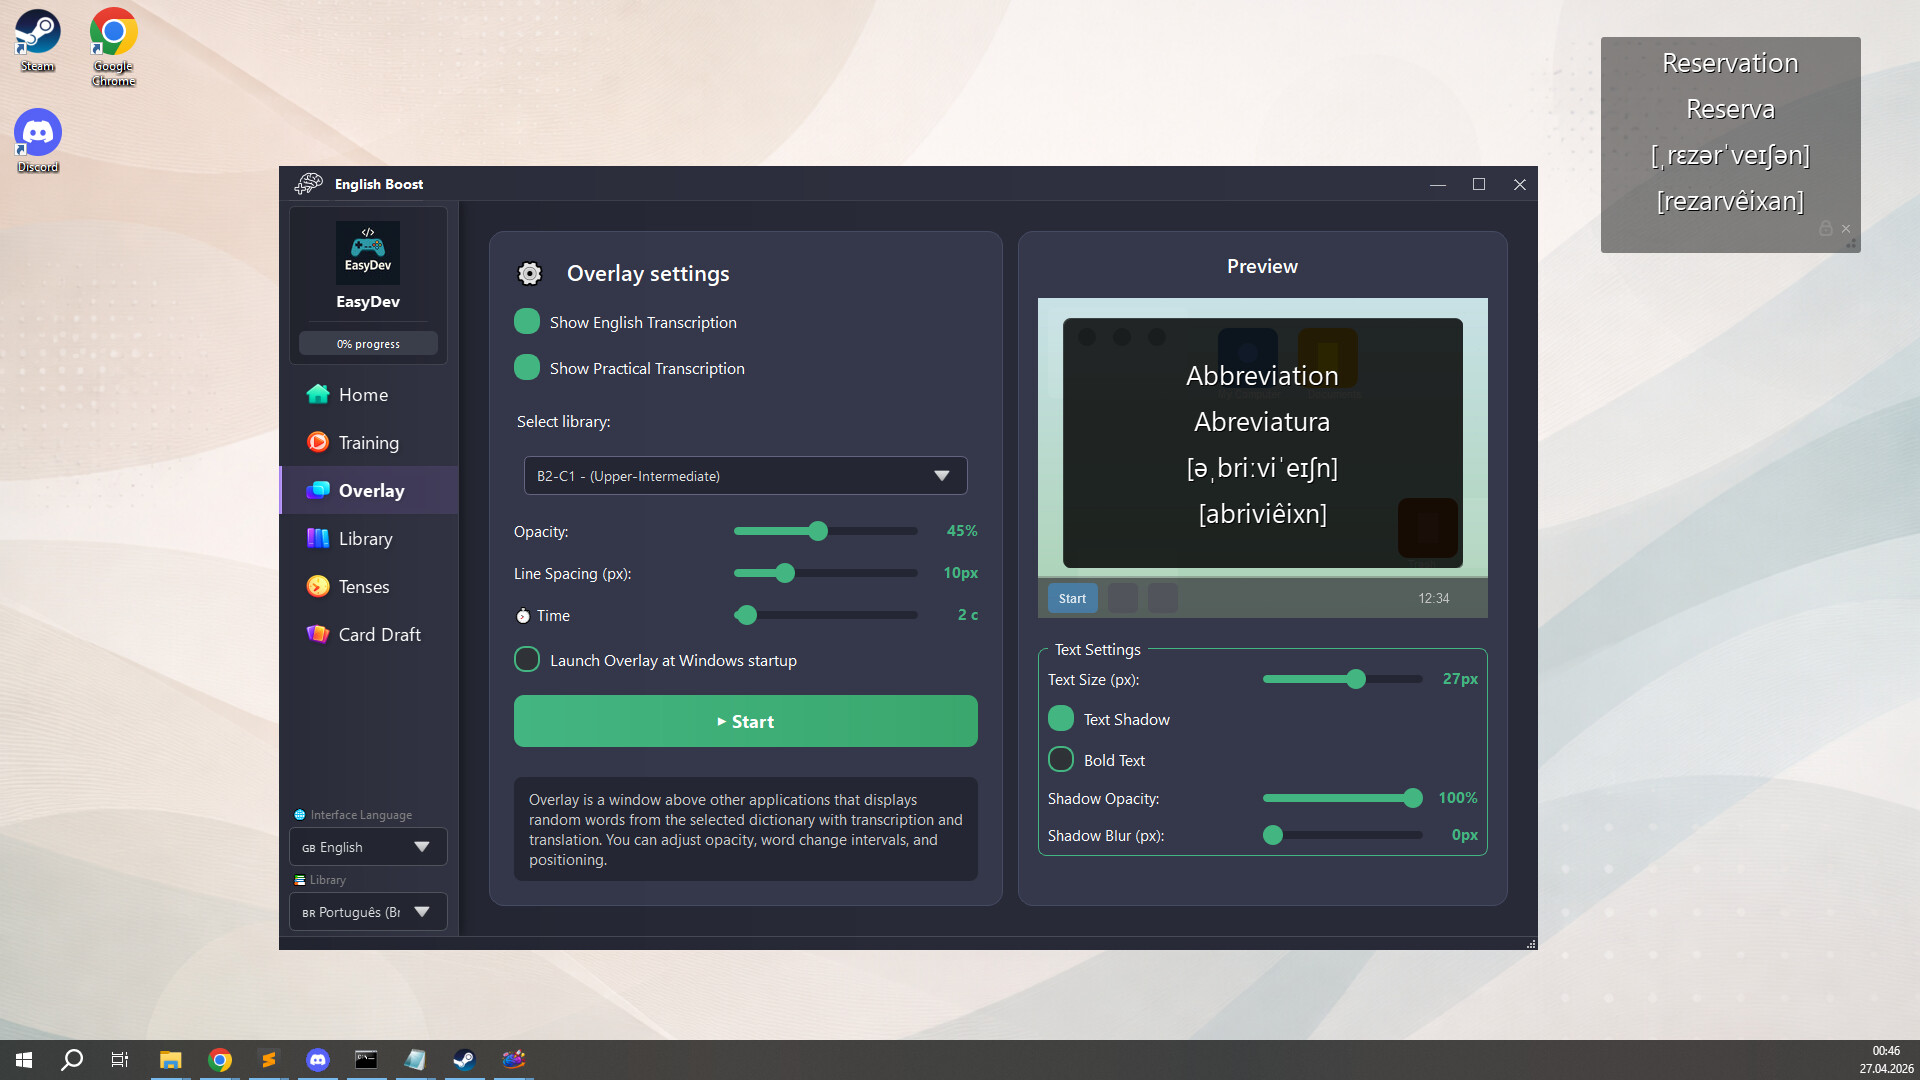Enable Launch Overlay at Windows startup

[x=527, y=660]
